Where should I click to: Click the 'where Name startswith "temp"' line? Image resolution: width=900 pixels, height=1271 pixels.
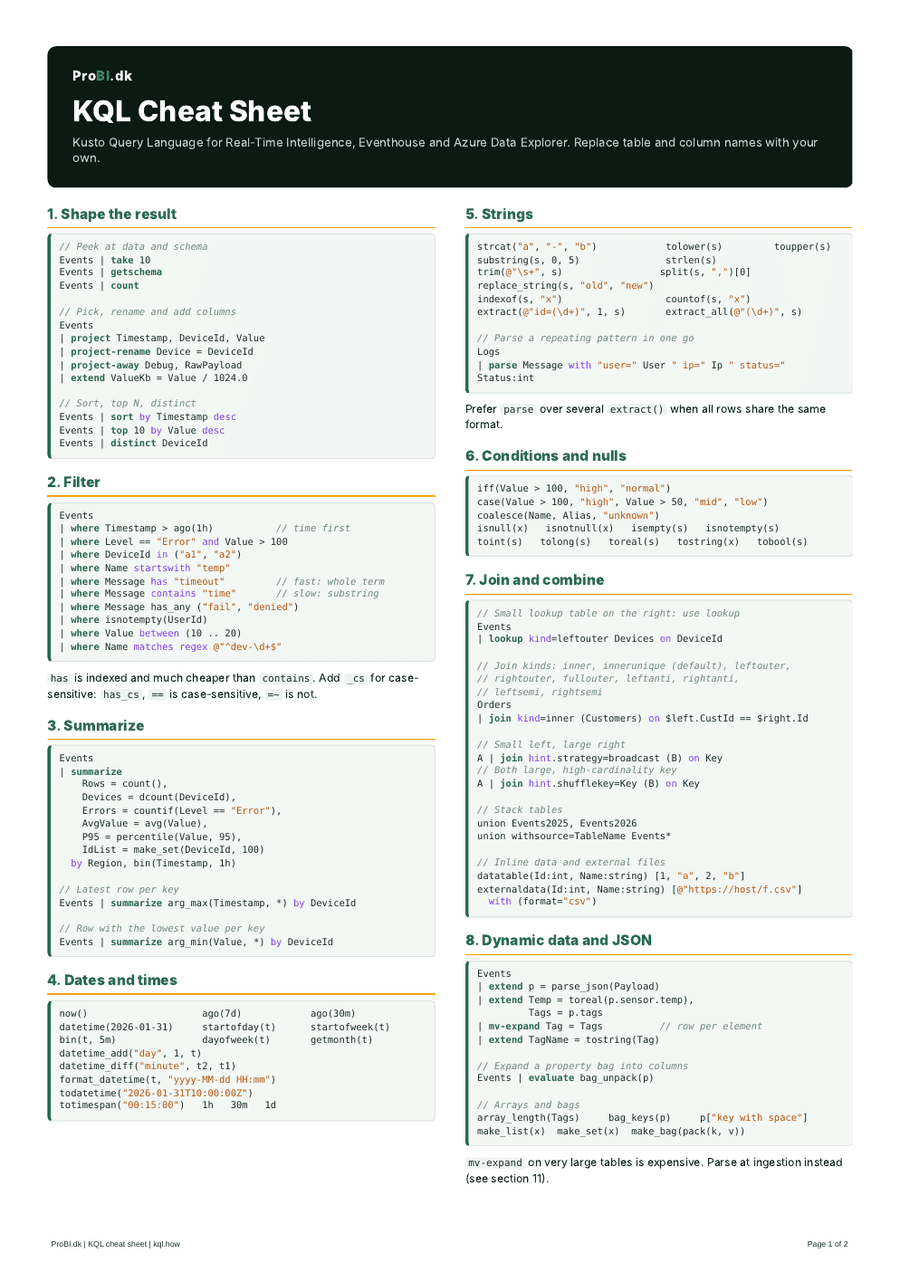click(x=145, y=567)
